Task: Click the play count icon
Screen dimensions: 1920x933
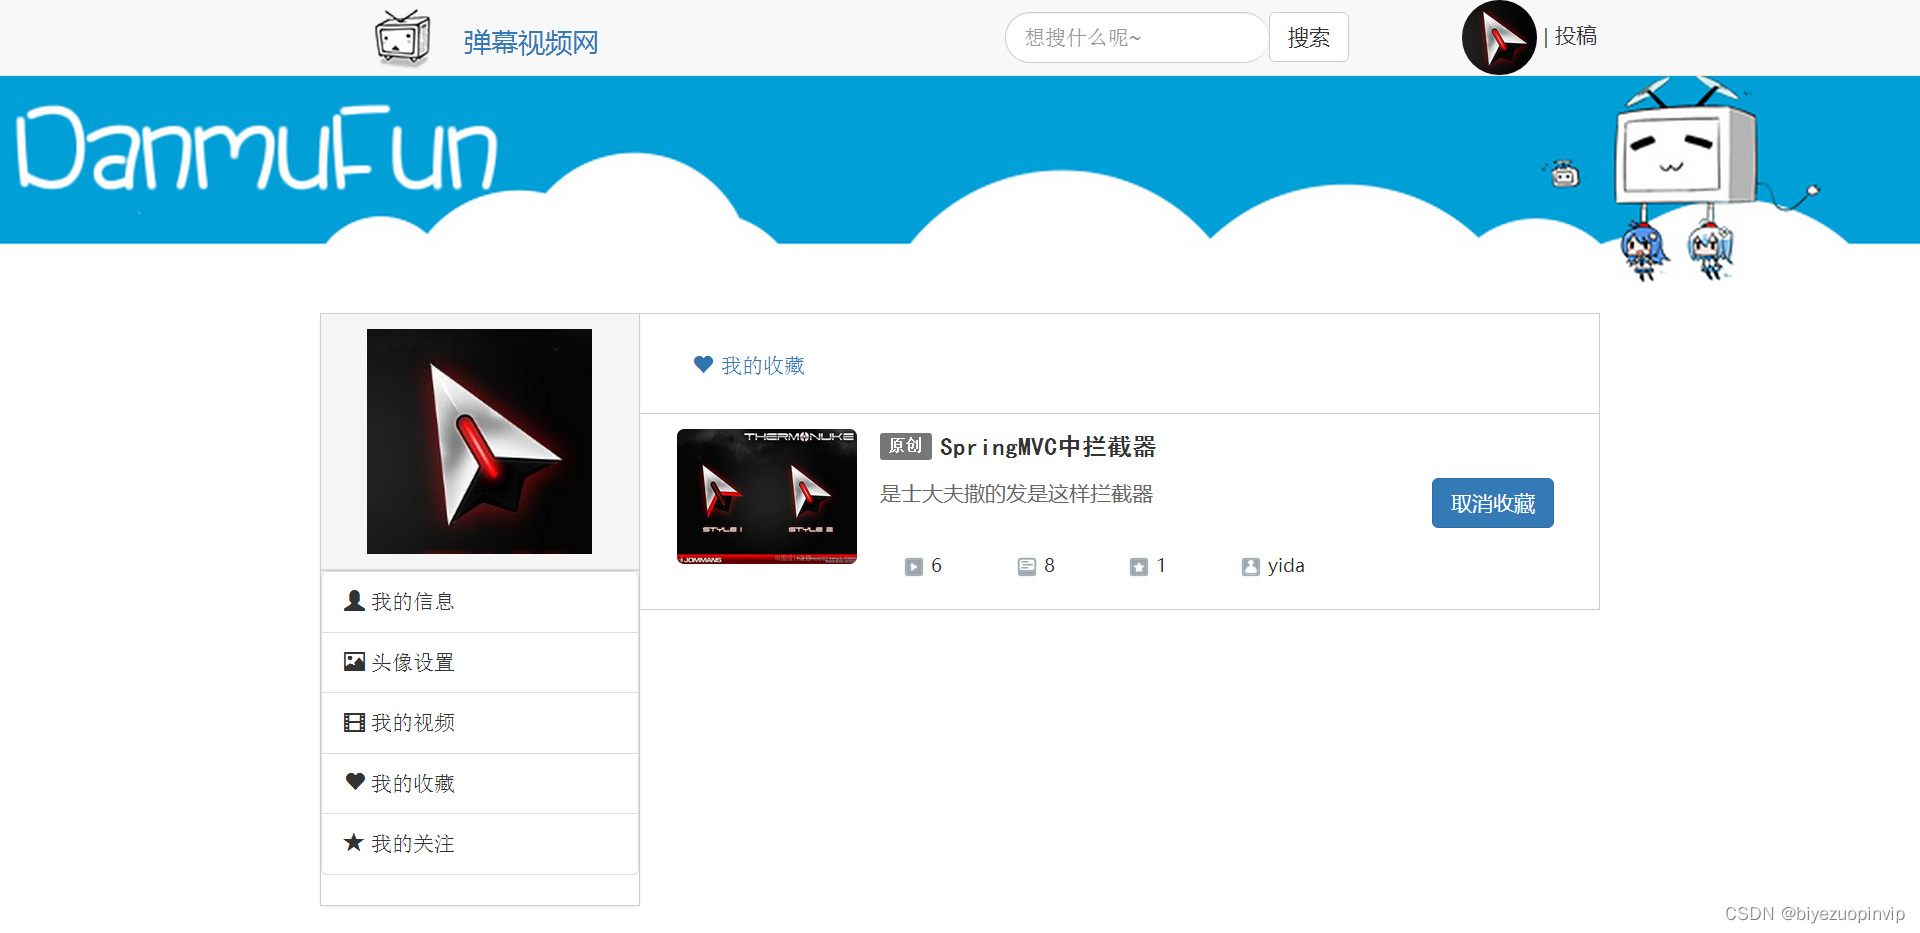Action: (914, 567)
